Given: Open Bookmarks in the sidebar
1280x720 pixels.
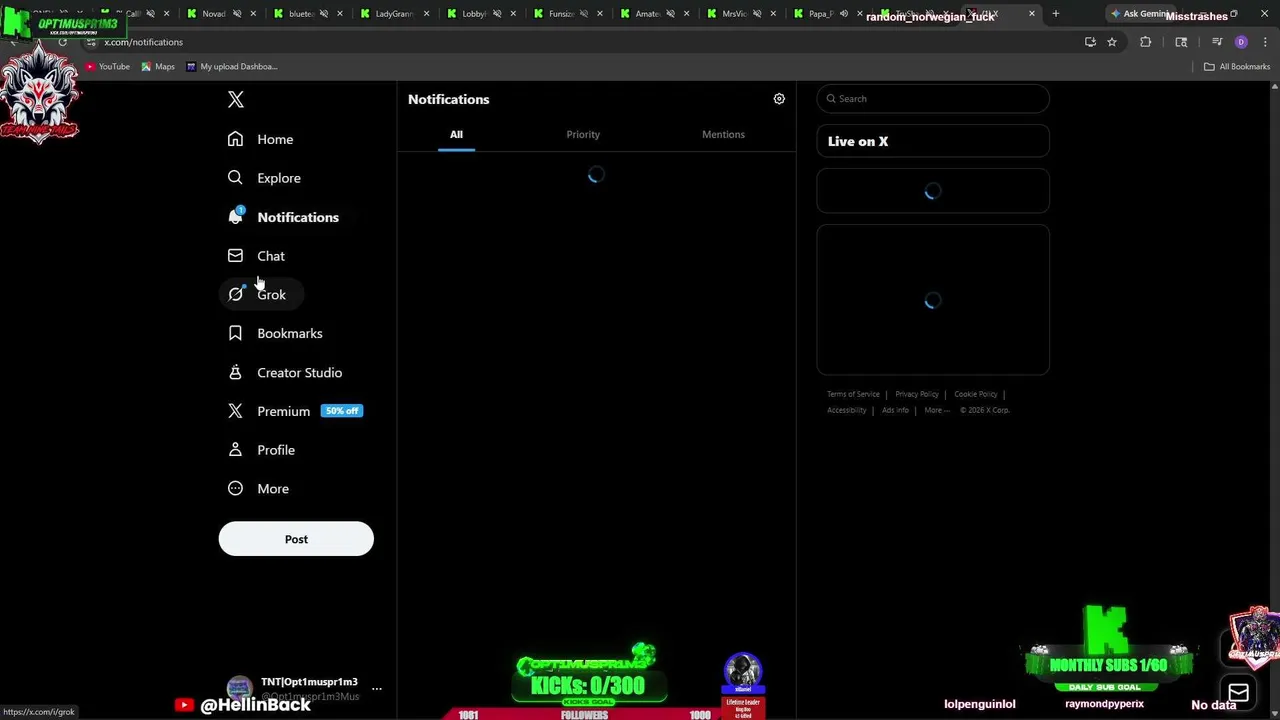Looking at the screenshot, I should pyautogui.click(x=275, y=333).
